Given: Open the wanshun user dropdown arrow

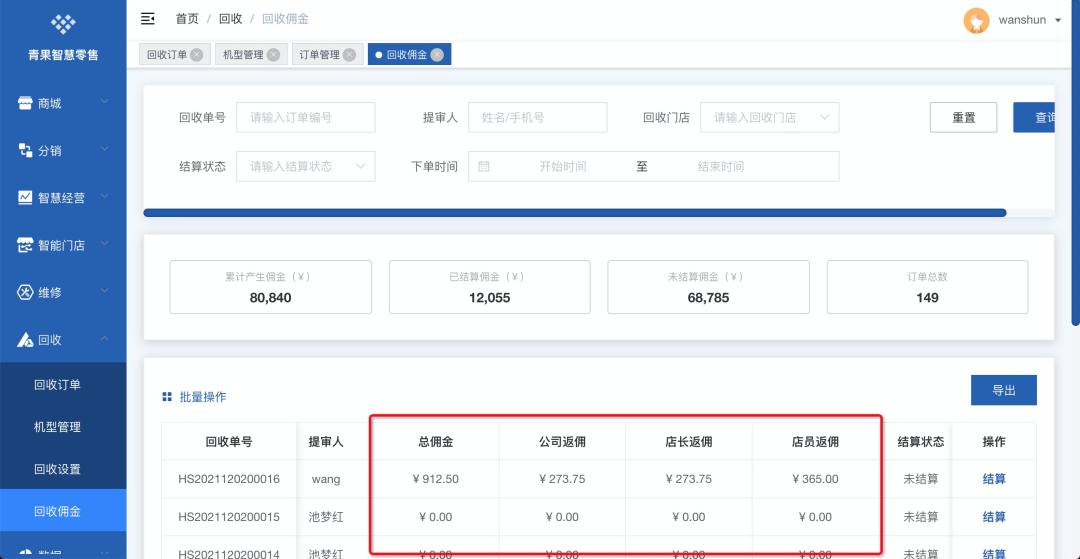Looking at the screenshot, I should (x=1058, y=21).
